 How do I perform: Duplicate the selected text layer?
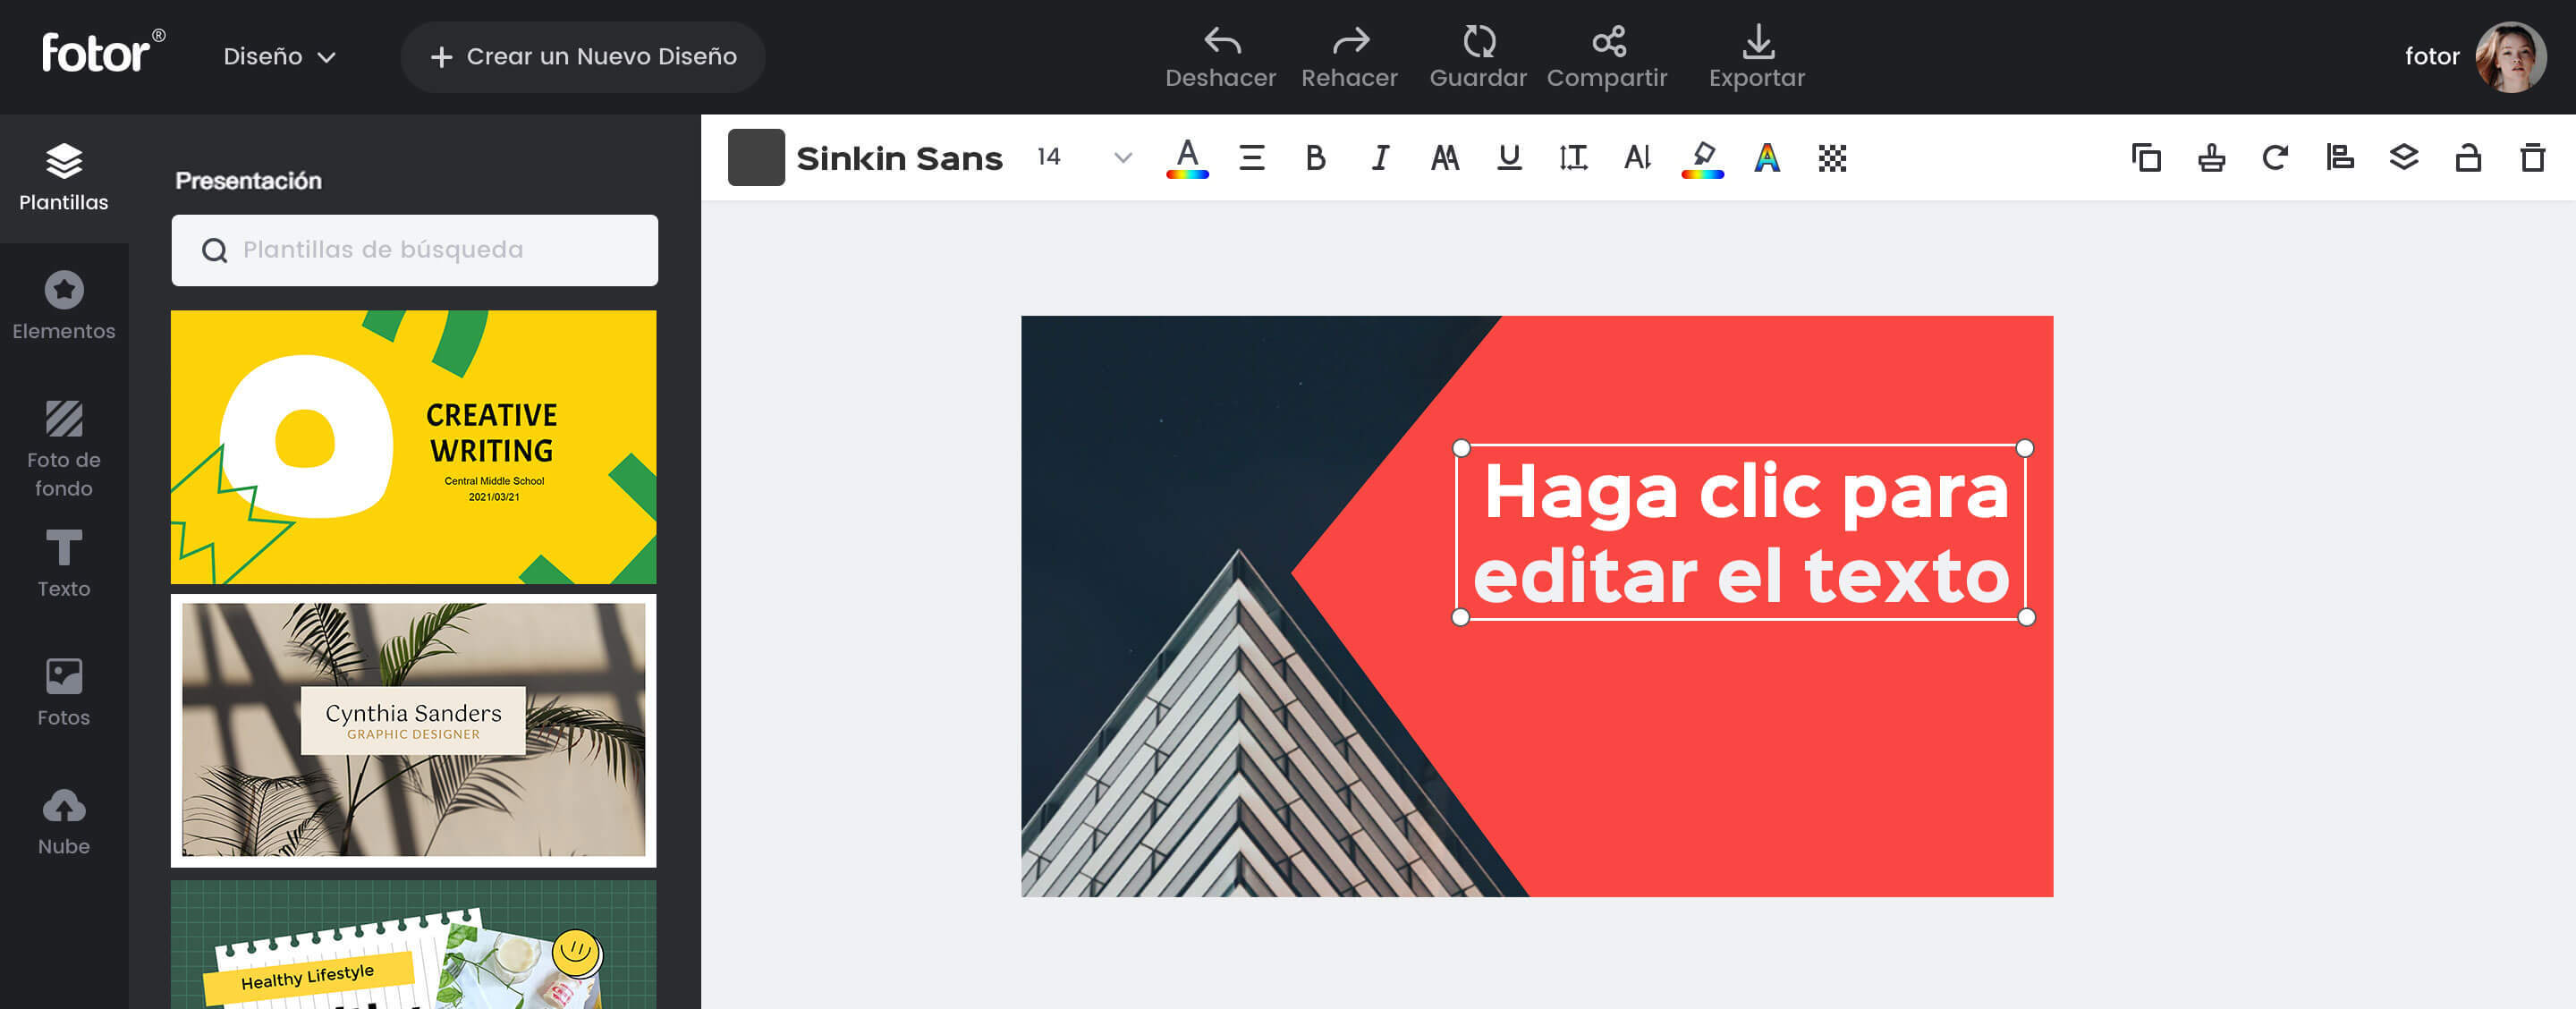tap(2147, 157)
